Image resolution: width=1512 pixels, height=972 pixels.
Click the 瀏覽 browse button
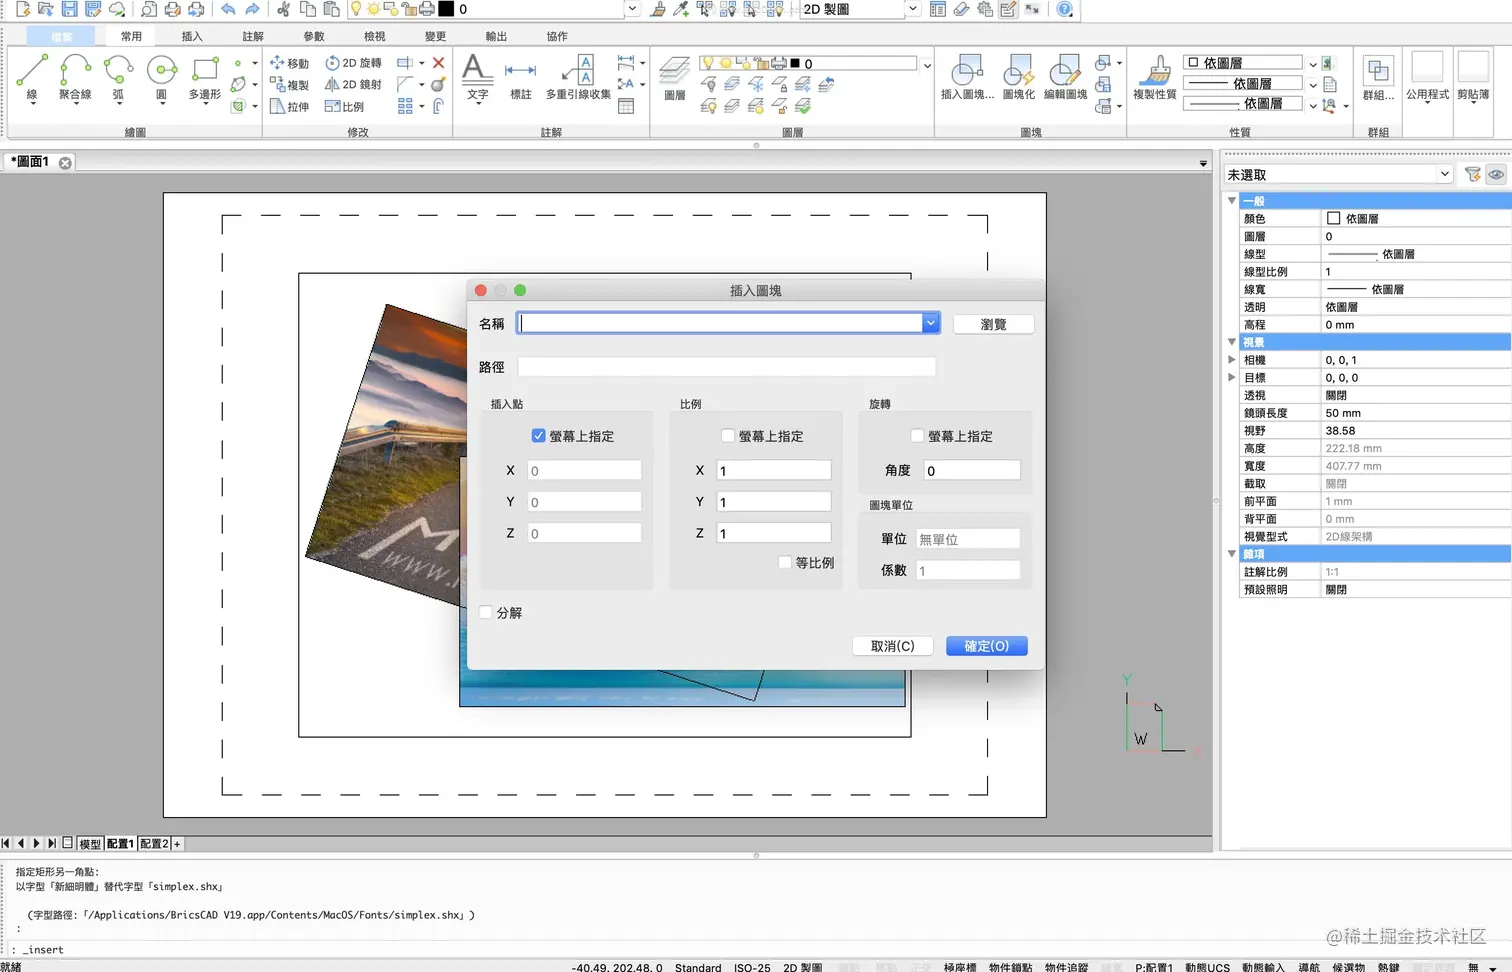click(993, 324)
